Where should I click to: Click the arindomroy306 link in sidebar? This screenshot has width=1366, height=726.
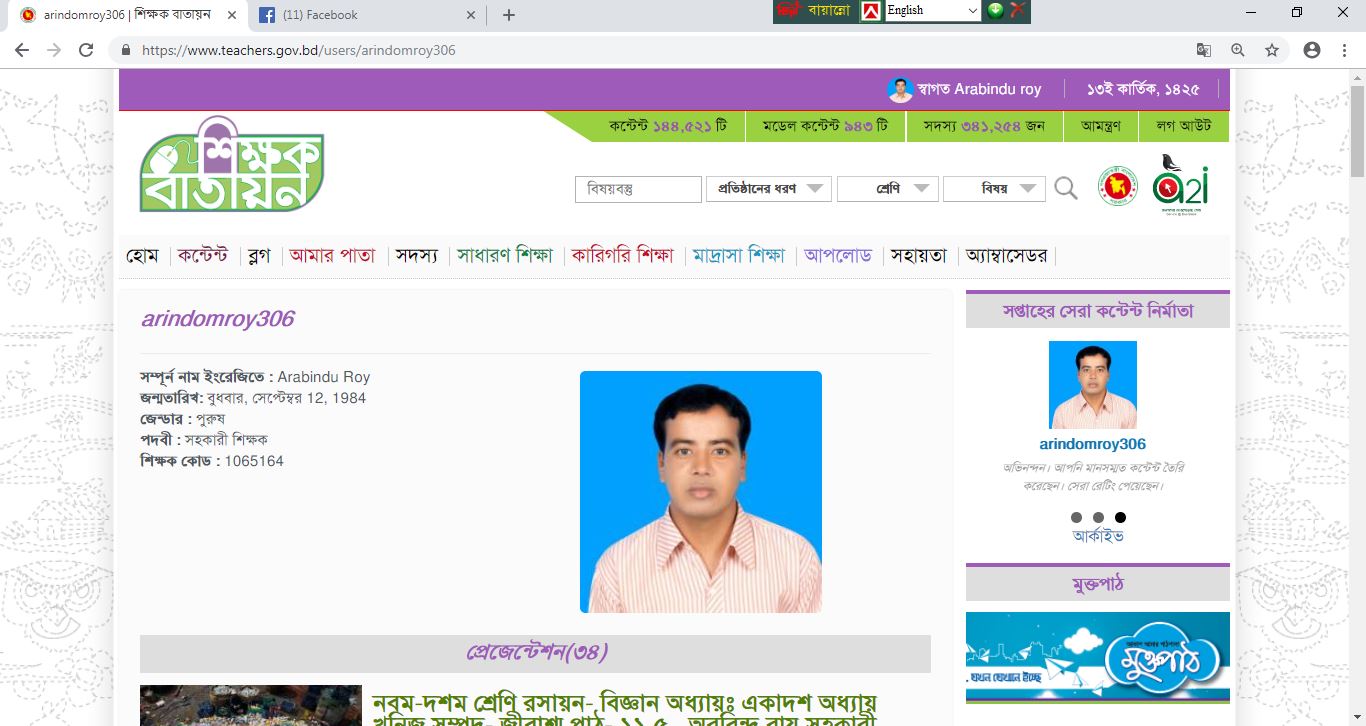[1093, 444]
